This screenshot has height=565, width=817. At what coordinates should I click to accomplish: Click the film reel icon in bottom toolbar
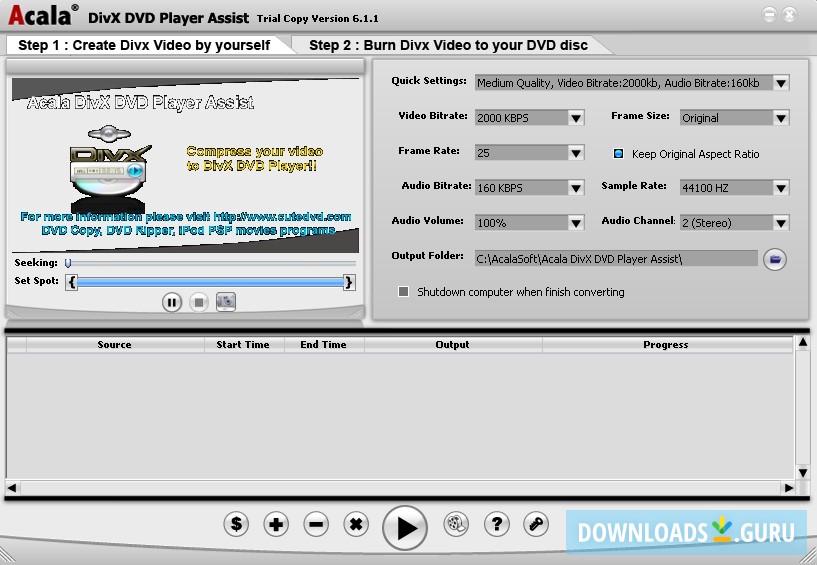[456, 524]
